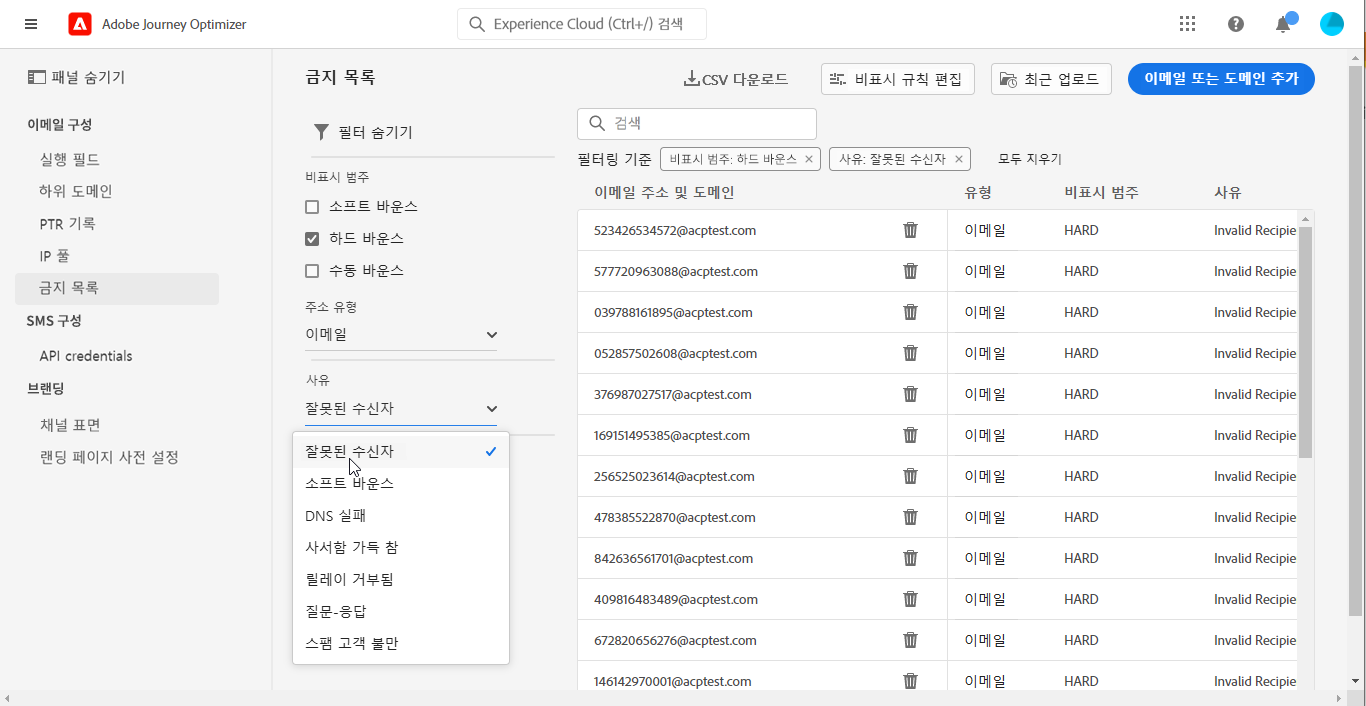Select 잘못된 수신자 in the reason list
Image resolution: width=1366 pixels, height=706 pixels.
401,452
